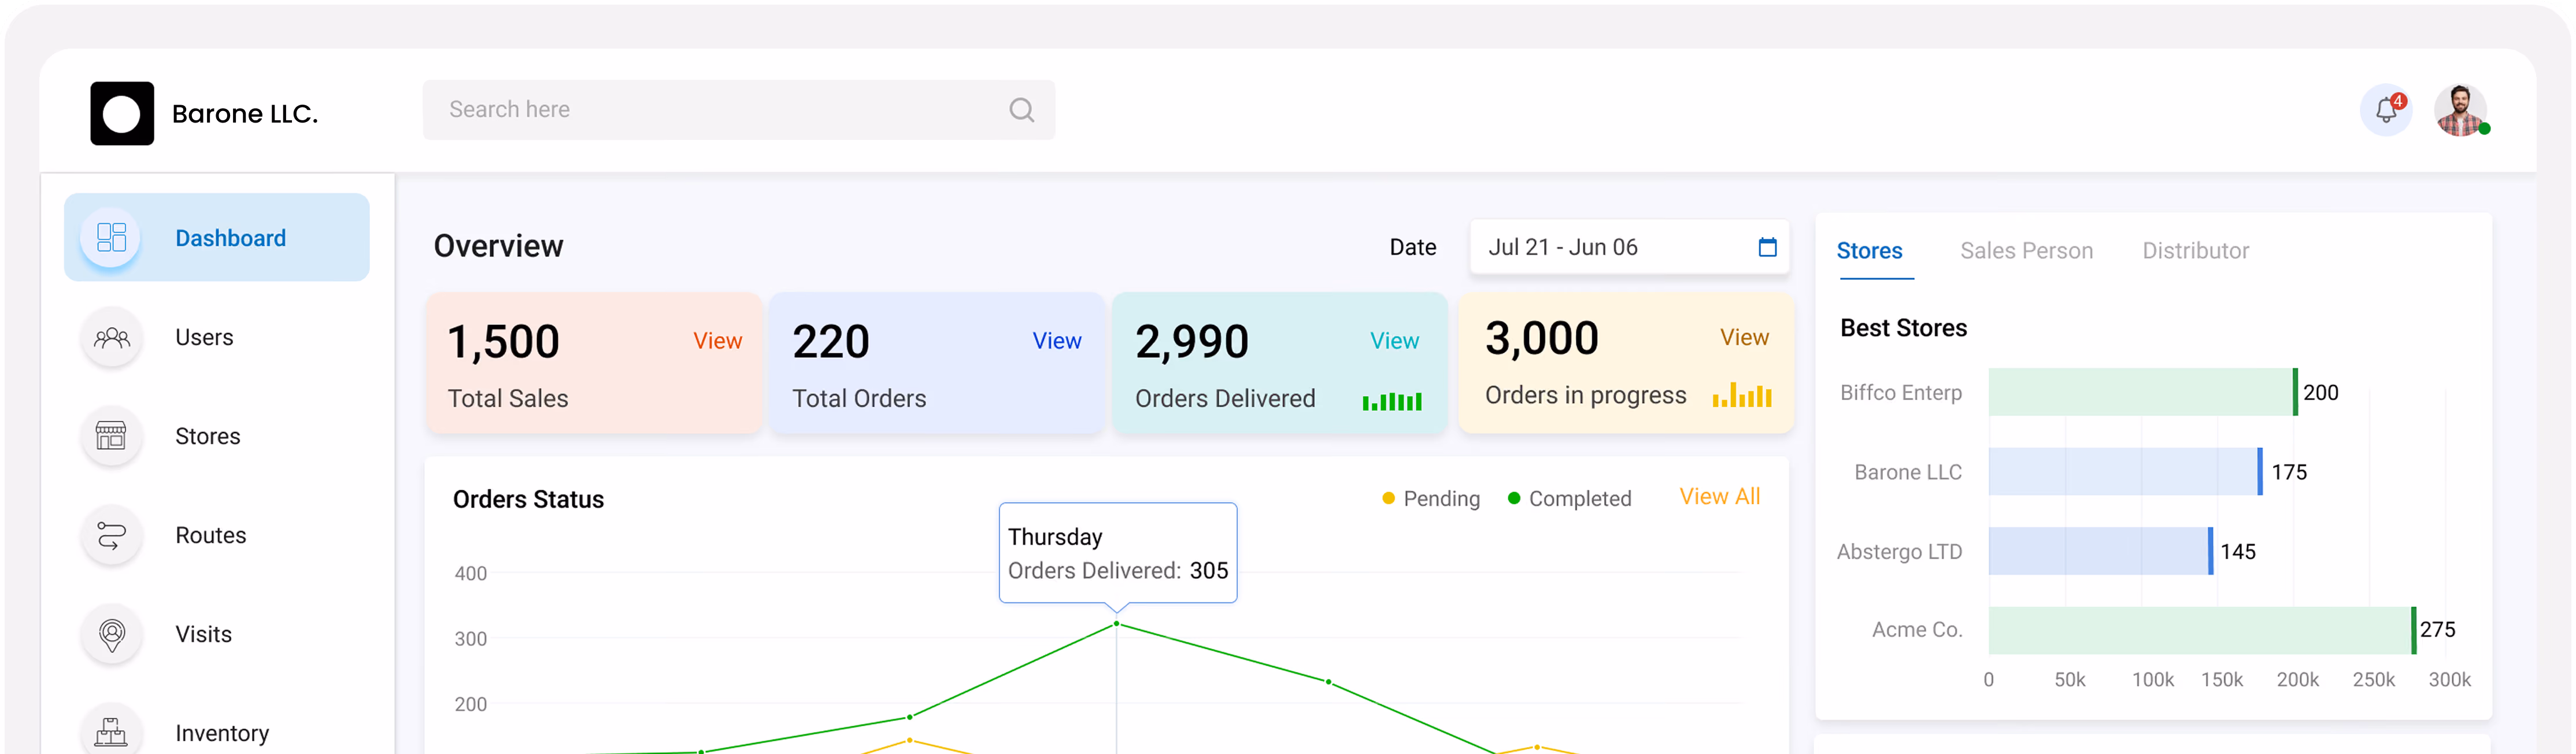Click the Biffco Enterp bar showing 200
Viewport: 2576px width, 754px height.
click(x=2142, y=392)
